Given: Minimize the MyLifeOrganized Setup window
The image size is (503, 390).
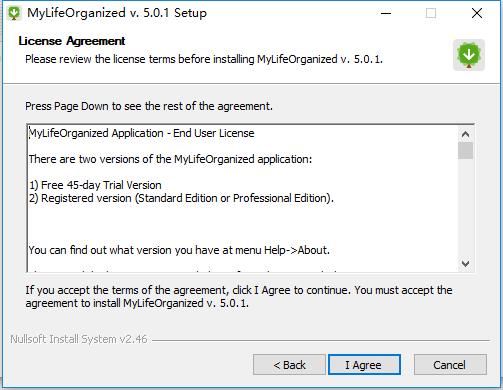Looking at the screenshot, I should point(386,13).
